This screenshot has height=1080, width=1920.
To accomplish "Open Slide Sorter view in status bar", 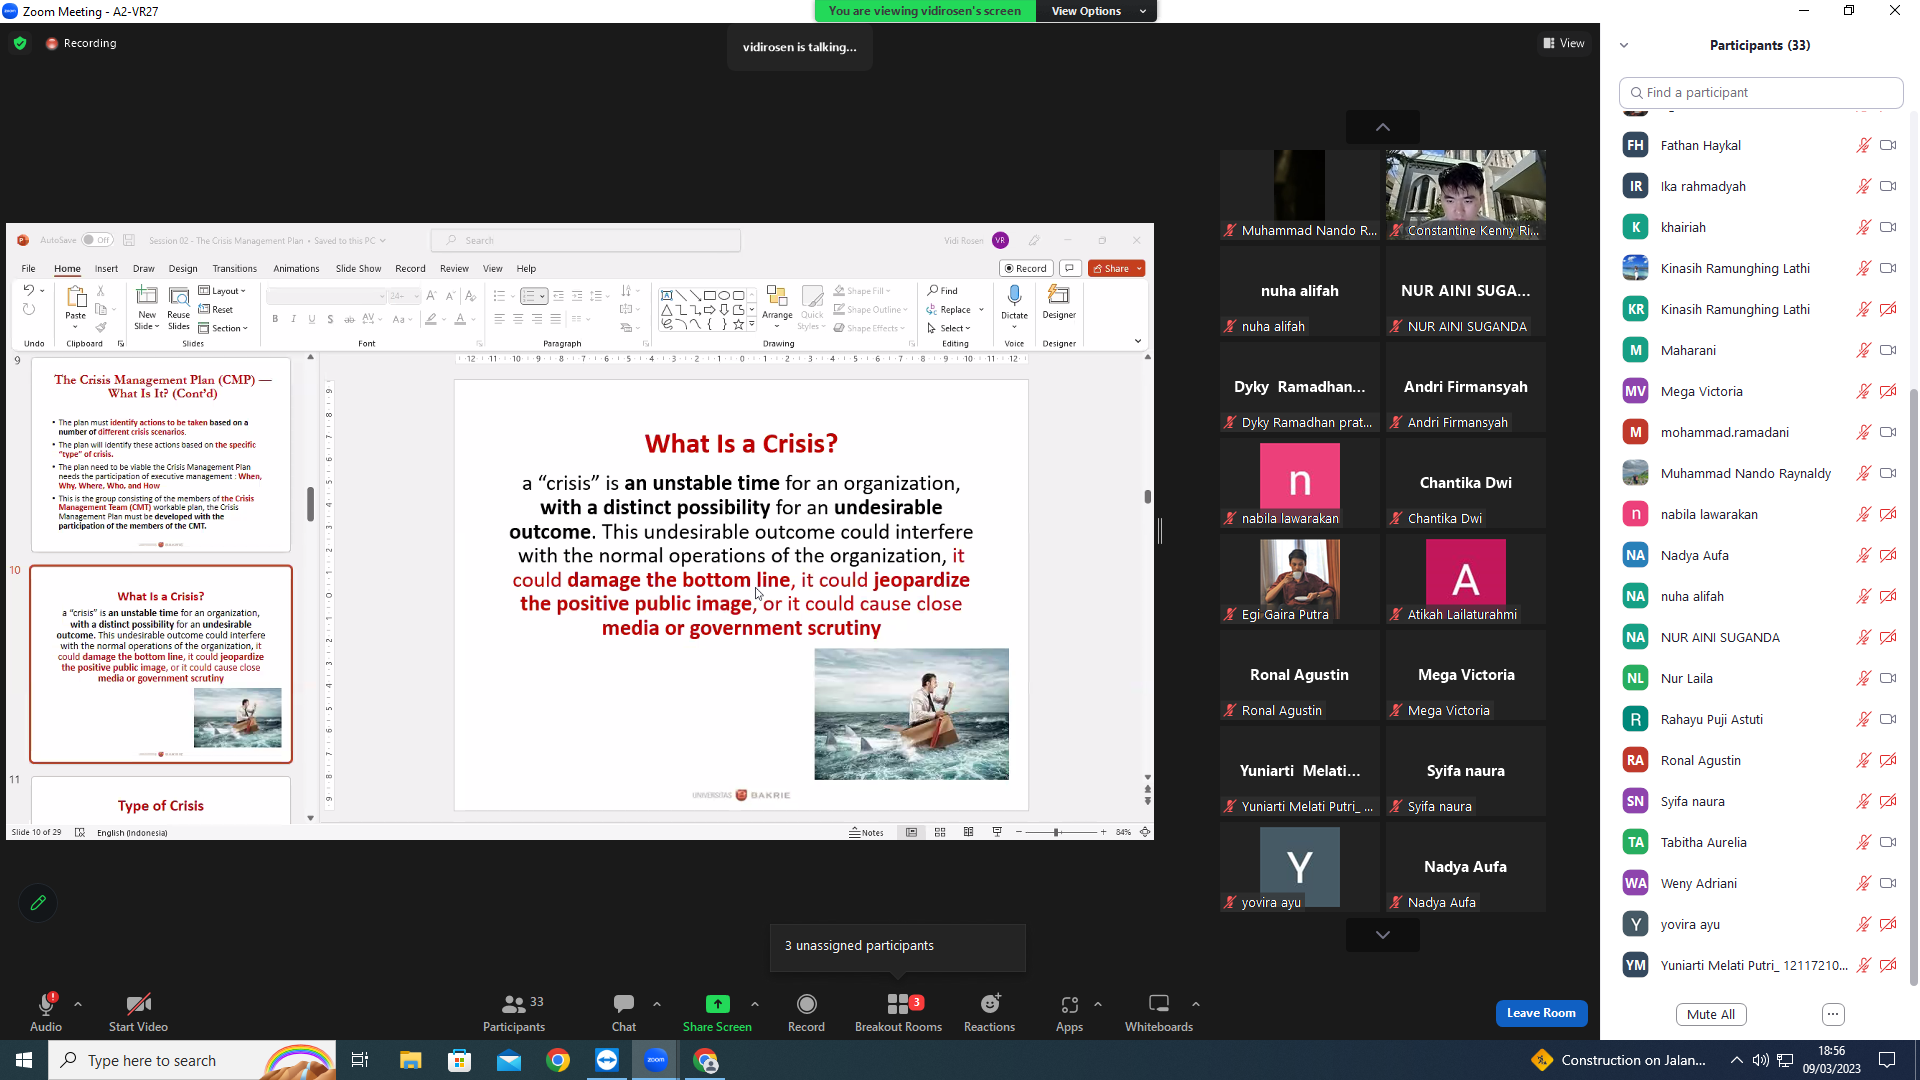I will [940, 832].
